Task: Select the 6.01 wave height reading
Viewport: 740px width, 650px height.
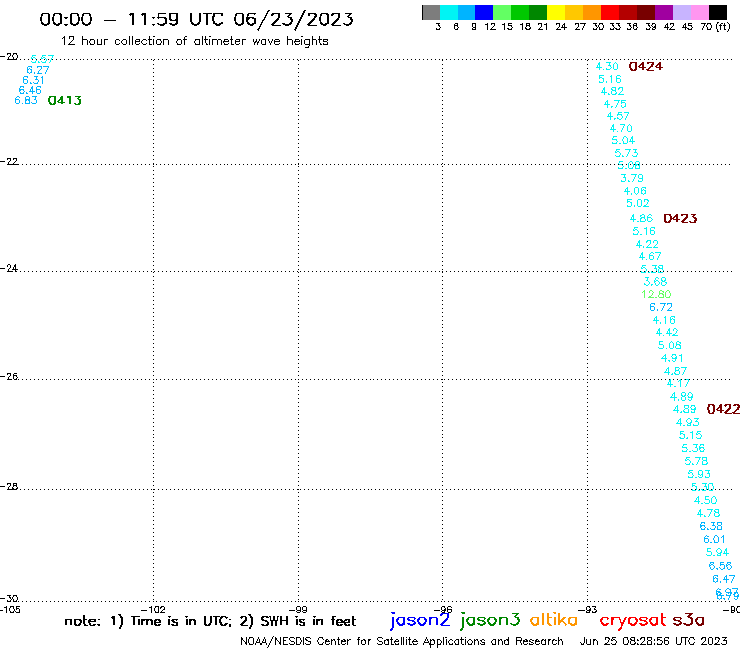Action: point(715,540)
